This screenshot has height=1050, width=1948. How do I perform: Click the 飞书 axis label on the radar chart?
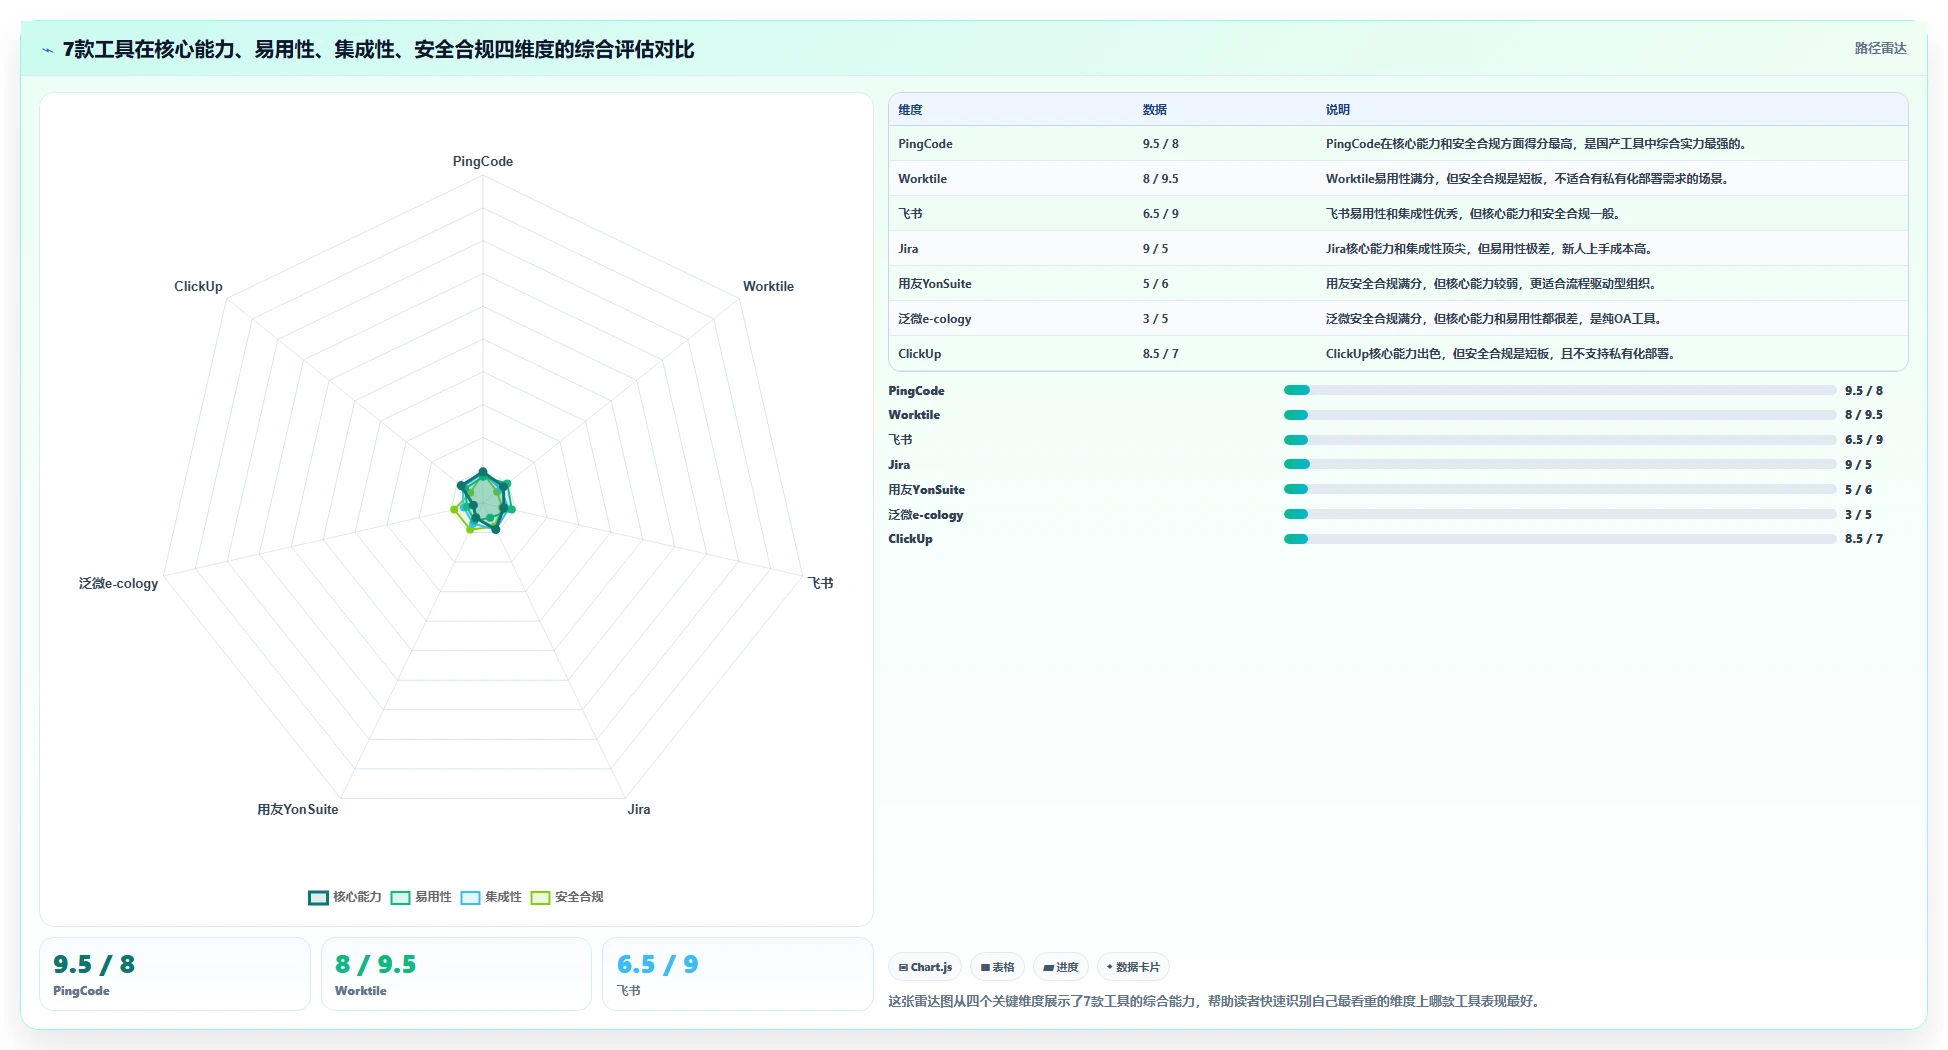(x=821, y=583)
